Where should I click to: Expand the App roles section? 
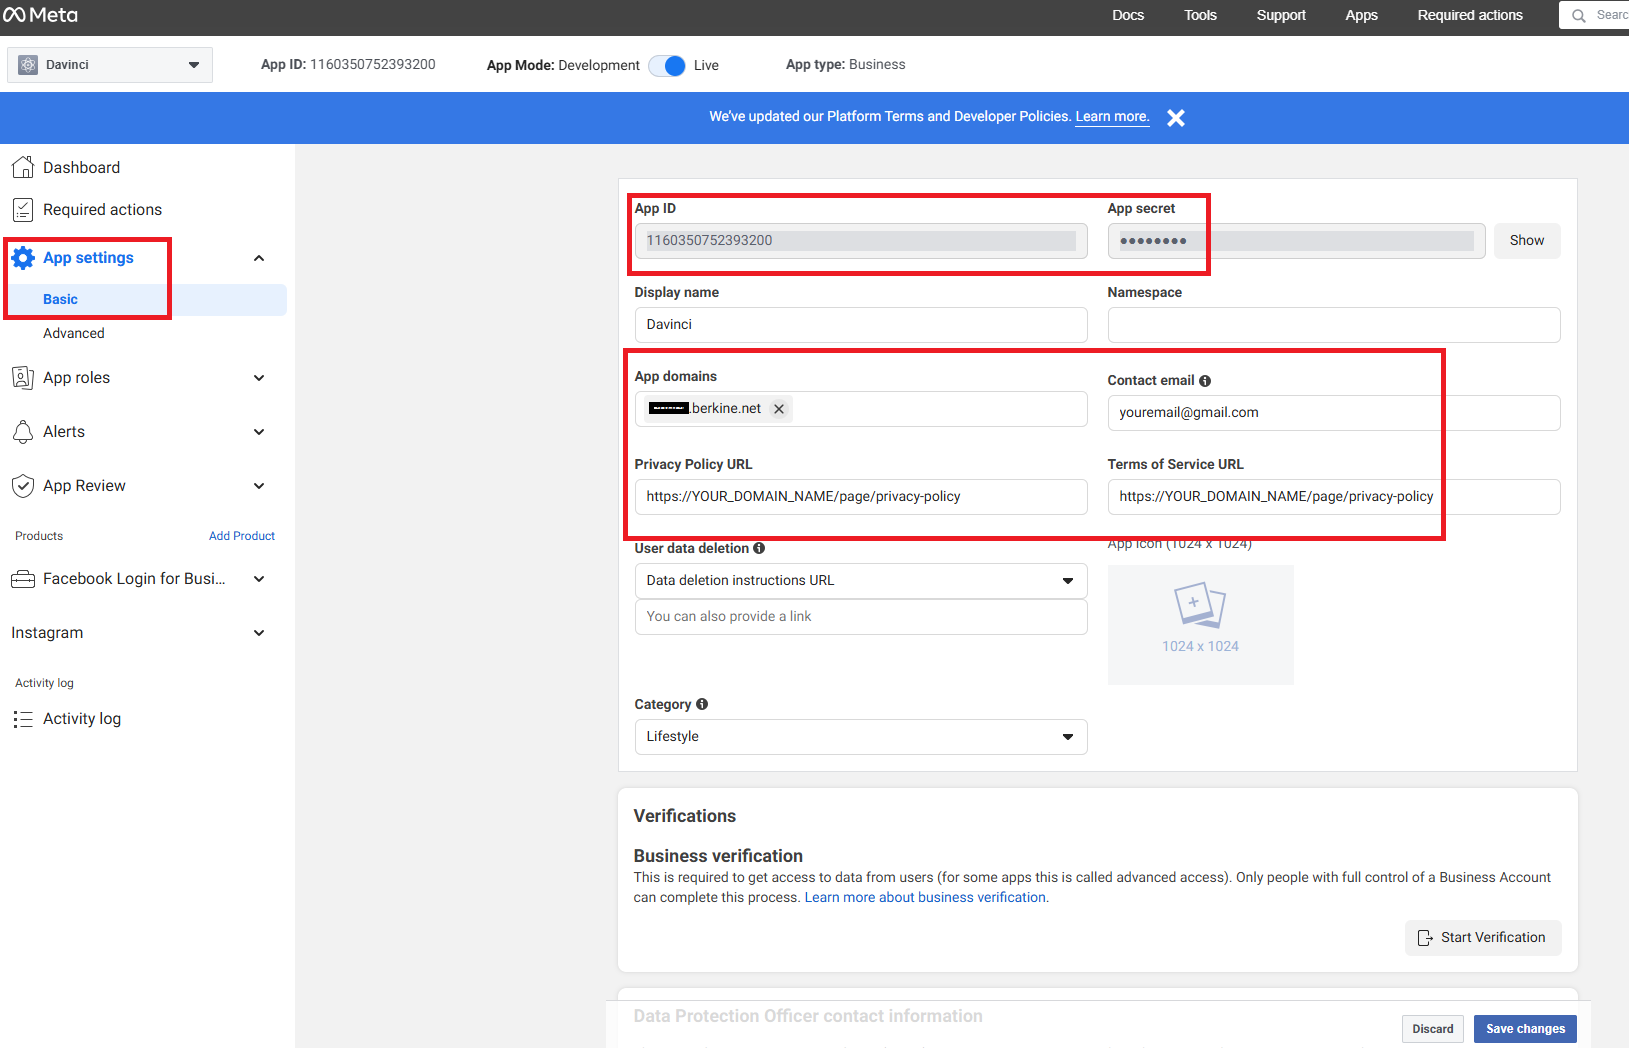coord(259,378)
